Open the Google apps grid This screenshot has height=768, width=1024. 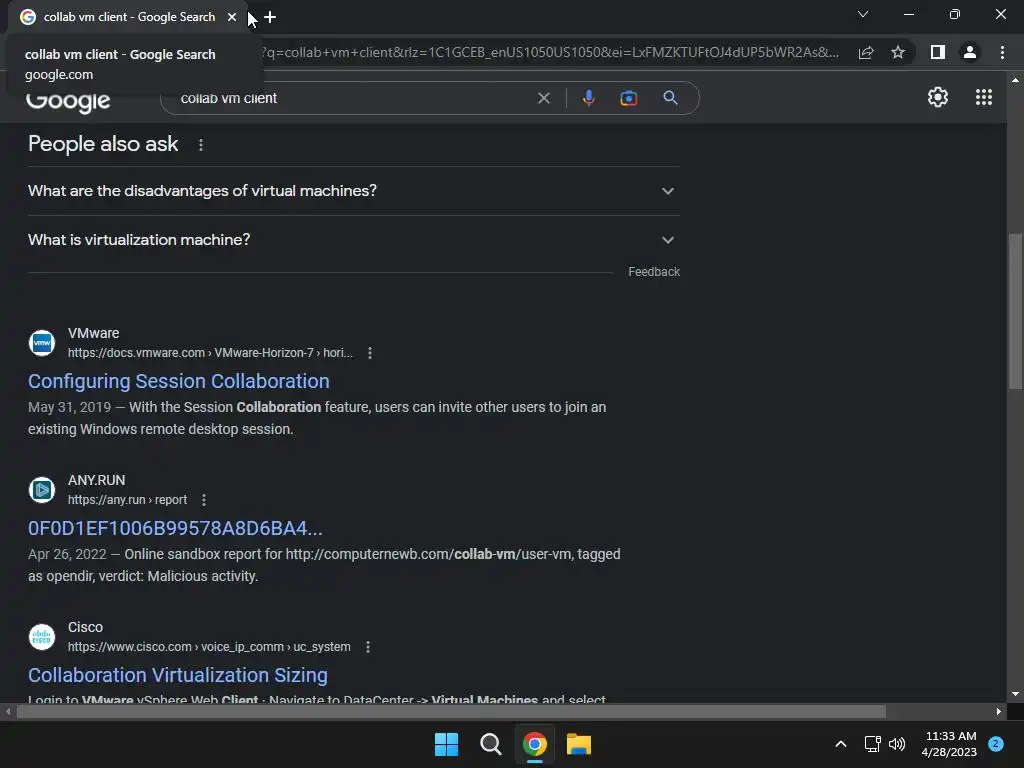(x=984, y=97)
